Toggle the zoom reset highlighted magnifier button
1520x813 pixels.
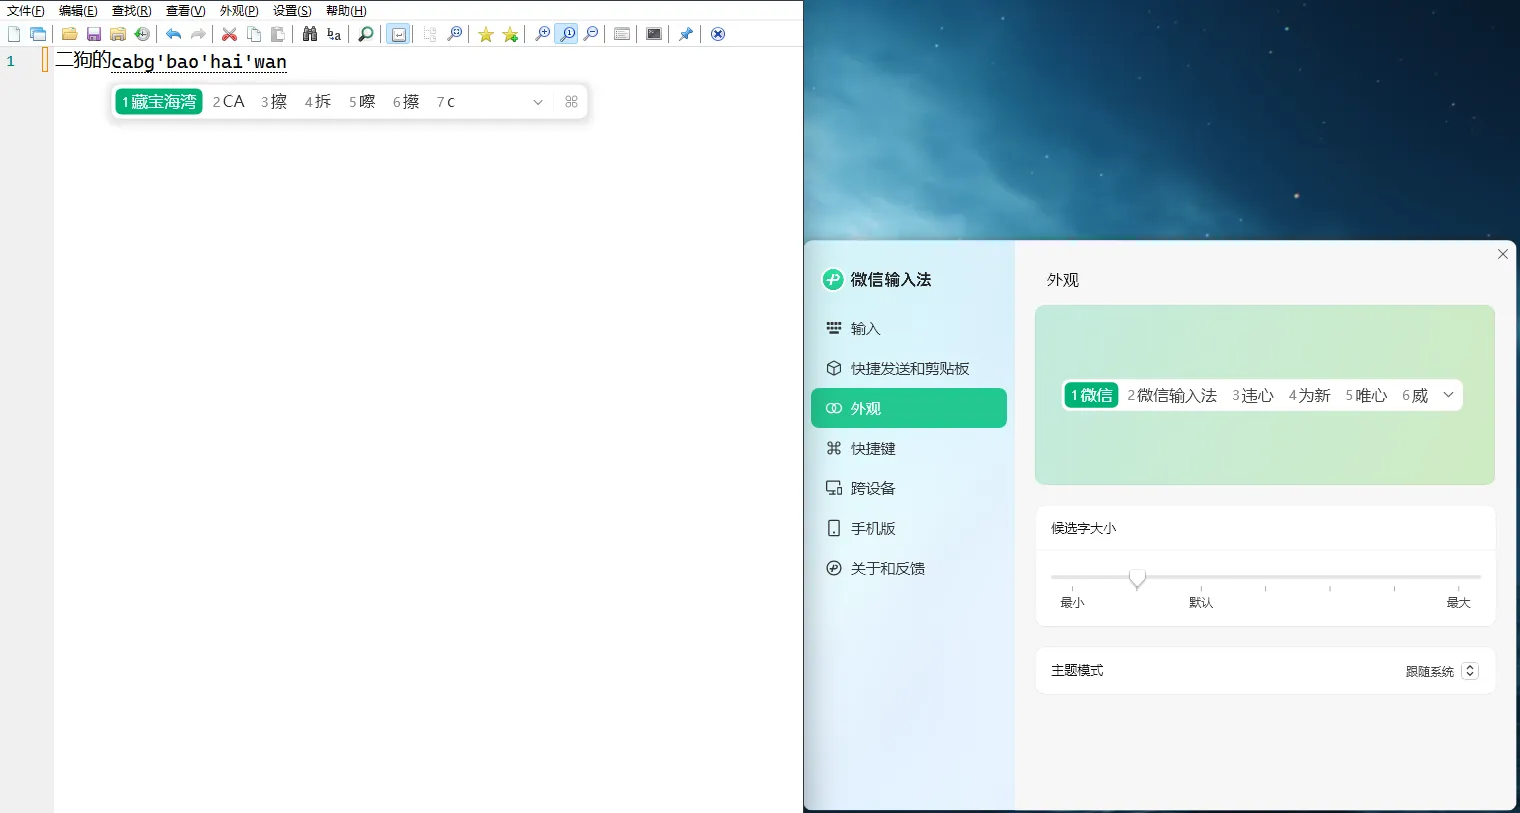click(x=566, y=33)
